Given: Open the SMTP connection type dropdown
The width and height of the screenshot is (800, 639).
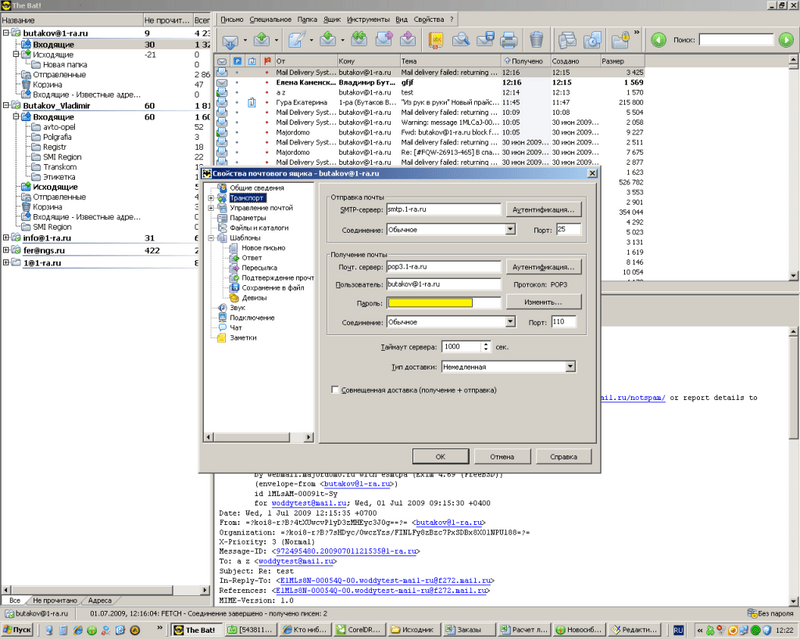Looking at the screenshot, I should 510,230.
